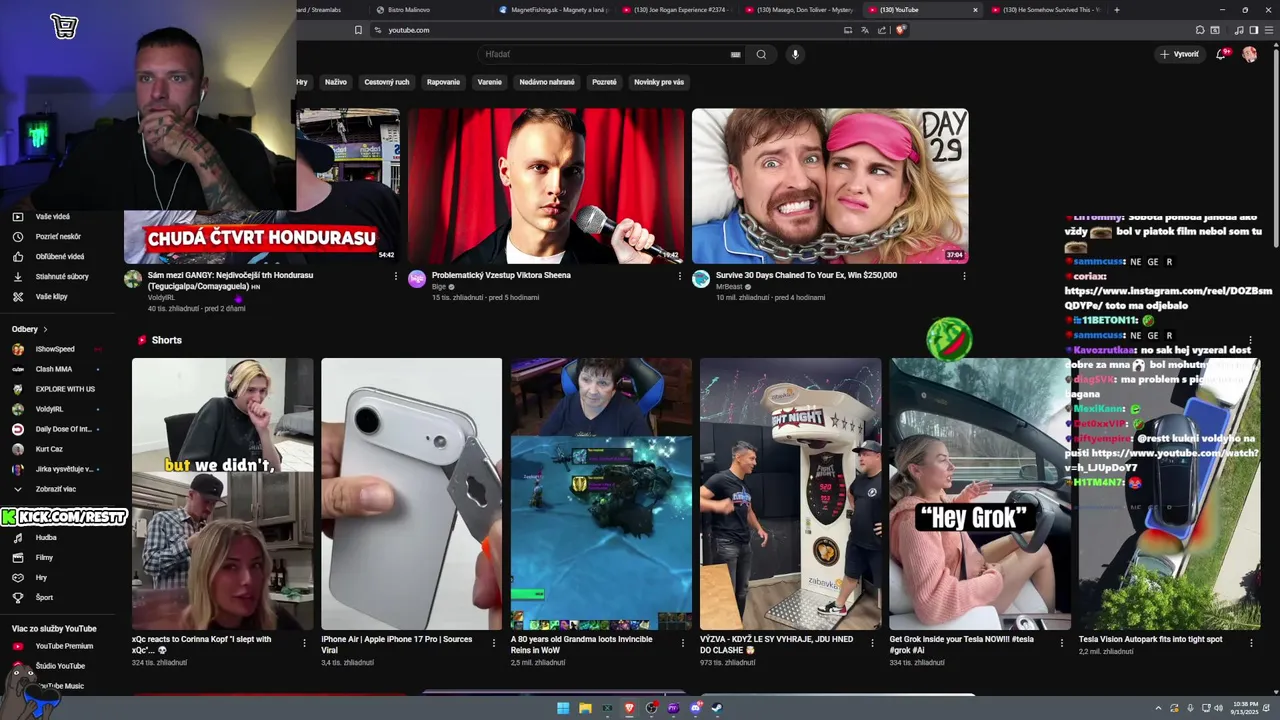The height and width of the screenshot is (720, 1280).
Task: Show hidden system tray icons
Action: coord(1159,708)
